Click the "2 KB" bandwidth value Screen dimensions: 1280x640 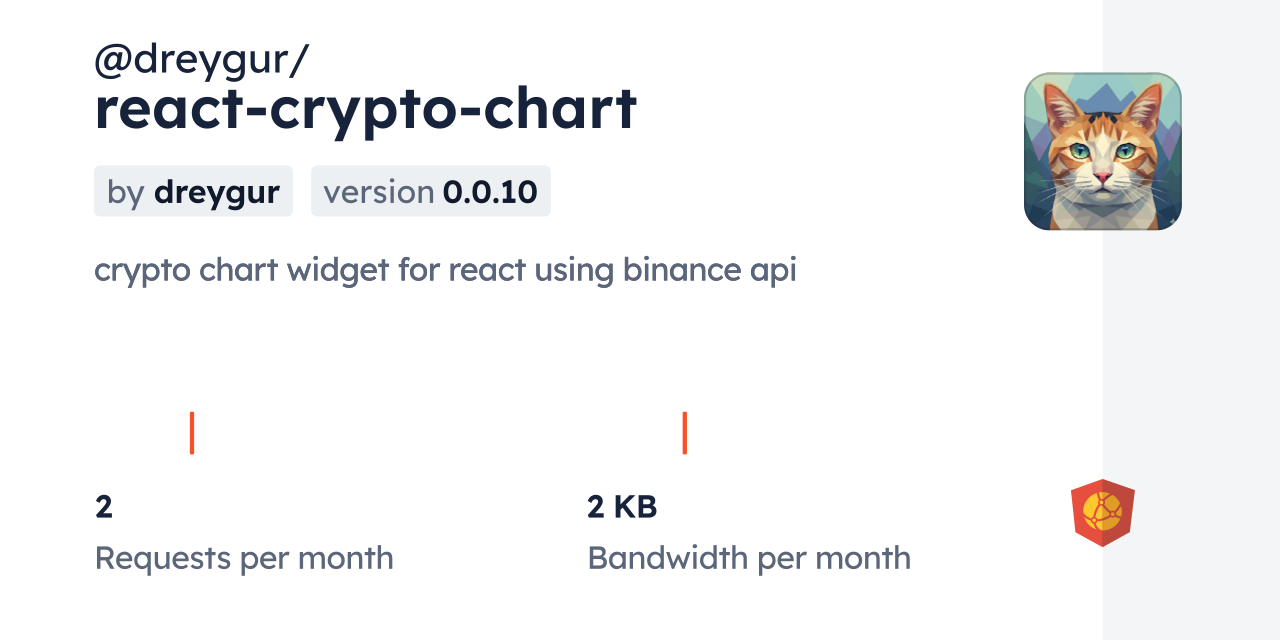pos(622,507)
